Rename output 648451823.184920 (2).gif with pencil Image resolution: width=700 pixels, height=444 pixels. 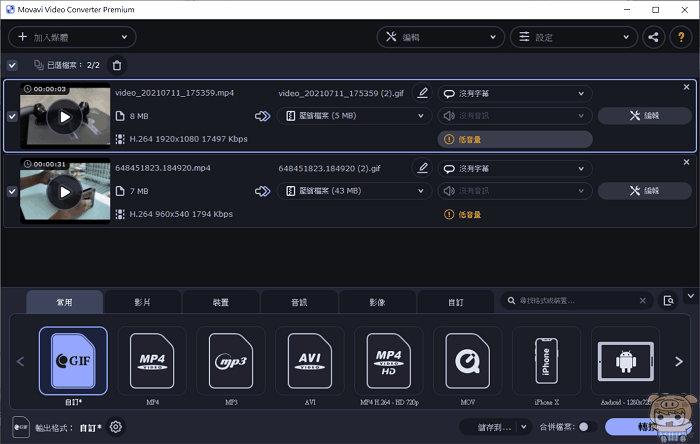click(x=422, y=168)
